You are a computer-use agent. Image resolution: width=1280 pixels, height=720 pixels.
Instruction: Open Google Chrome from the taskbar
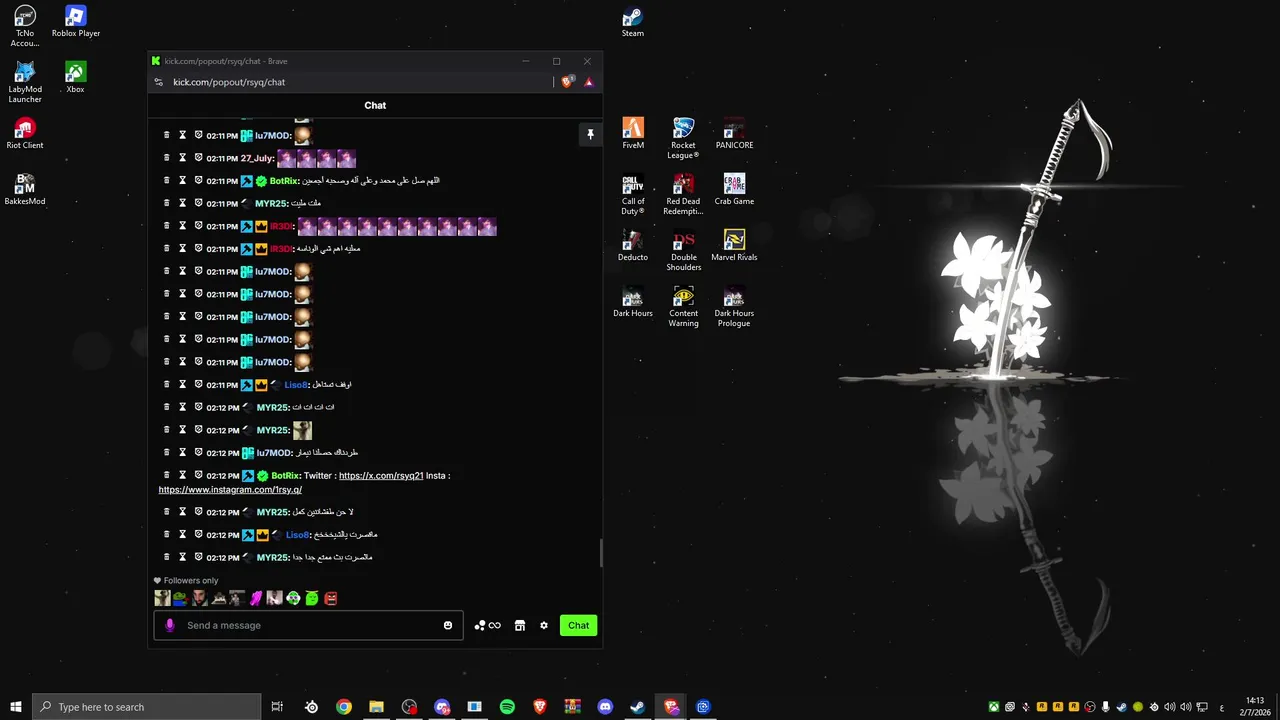click(x=344, y=707)
